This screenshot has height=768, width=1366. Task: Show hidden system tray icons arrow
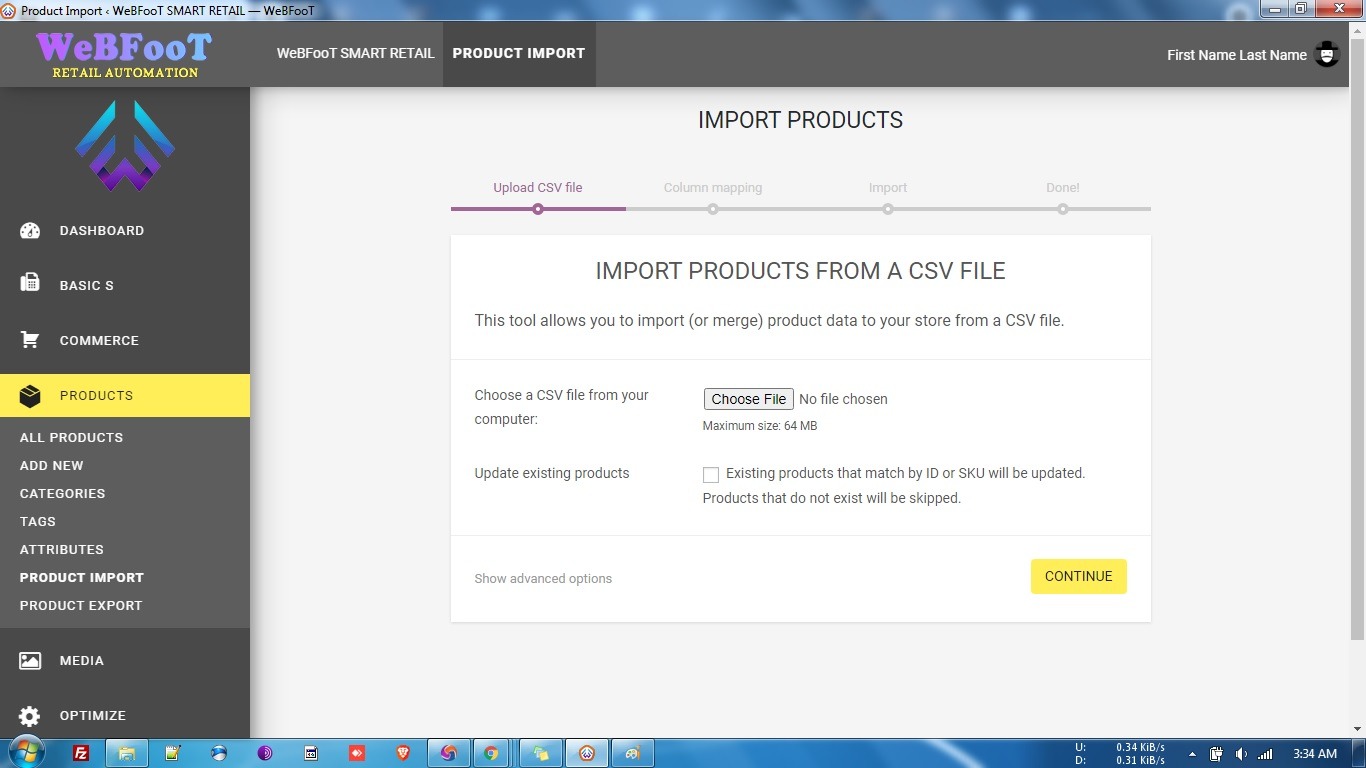coord(1191,754)
